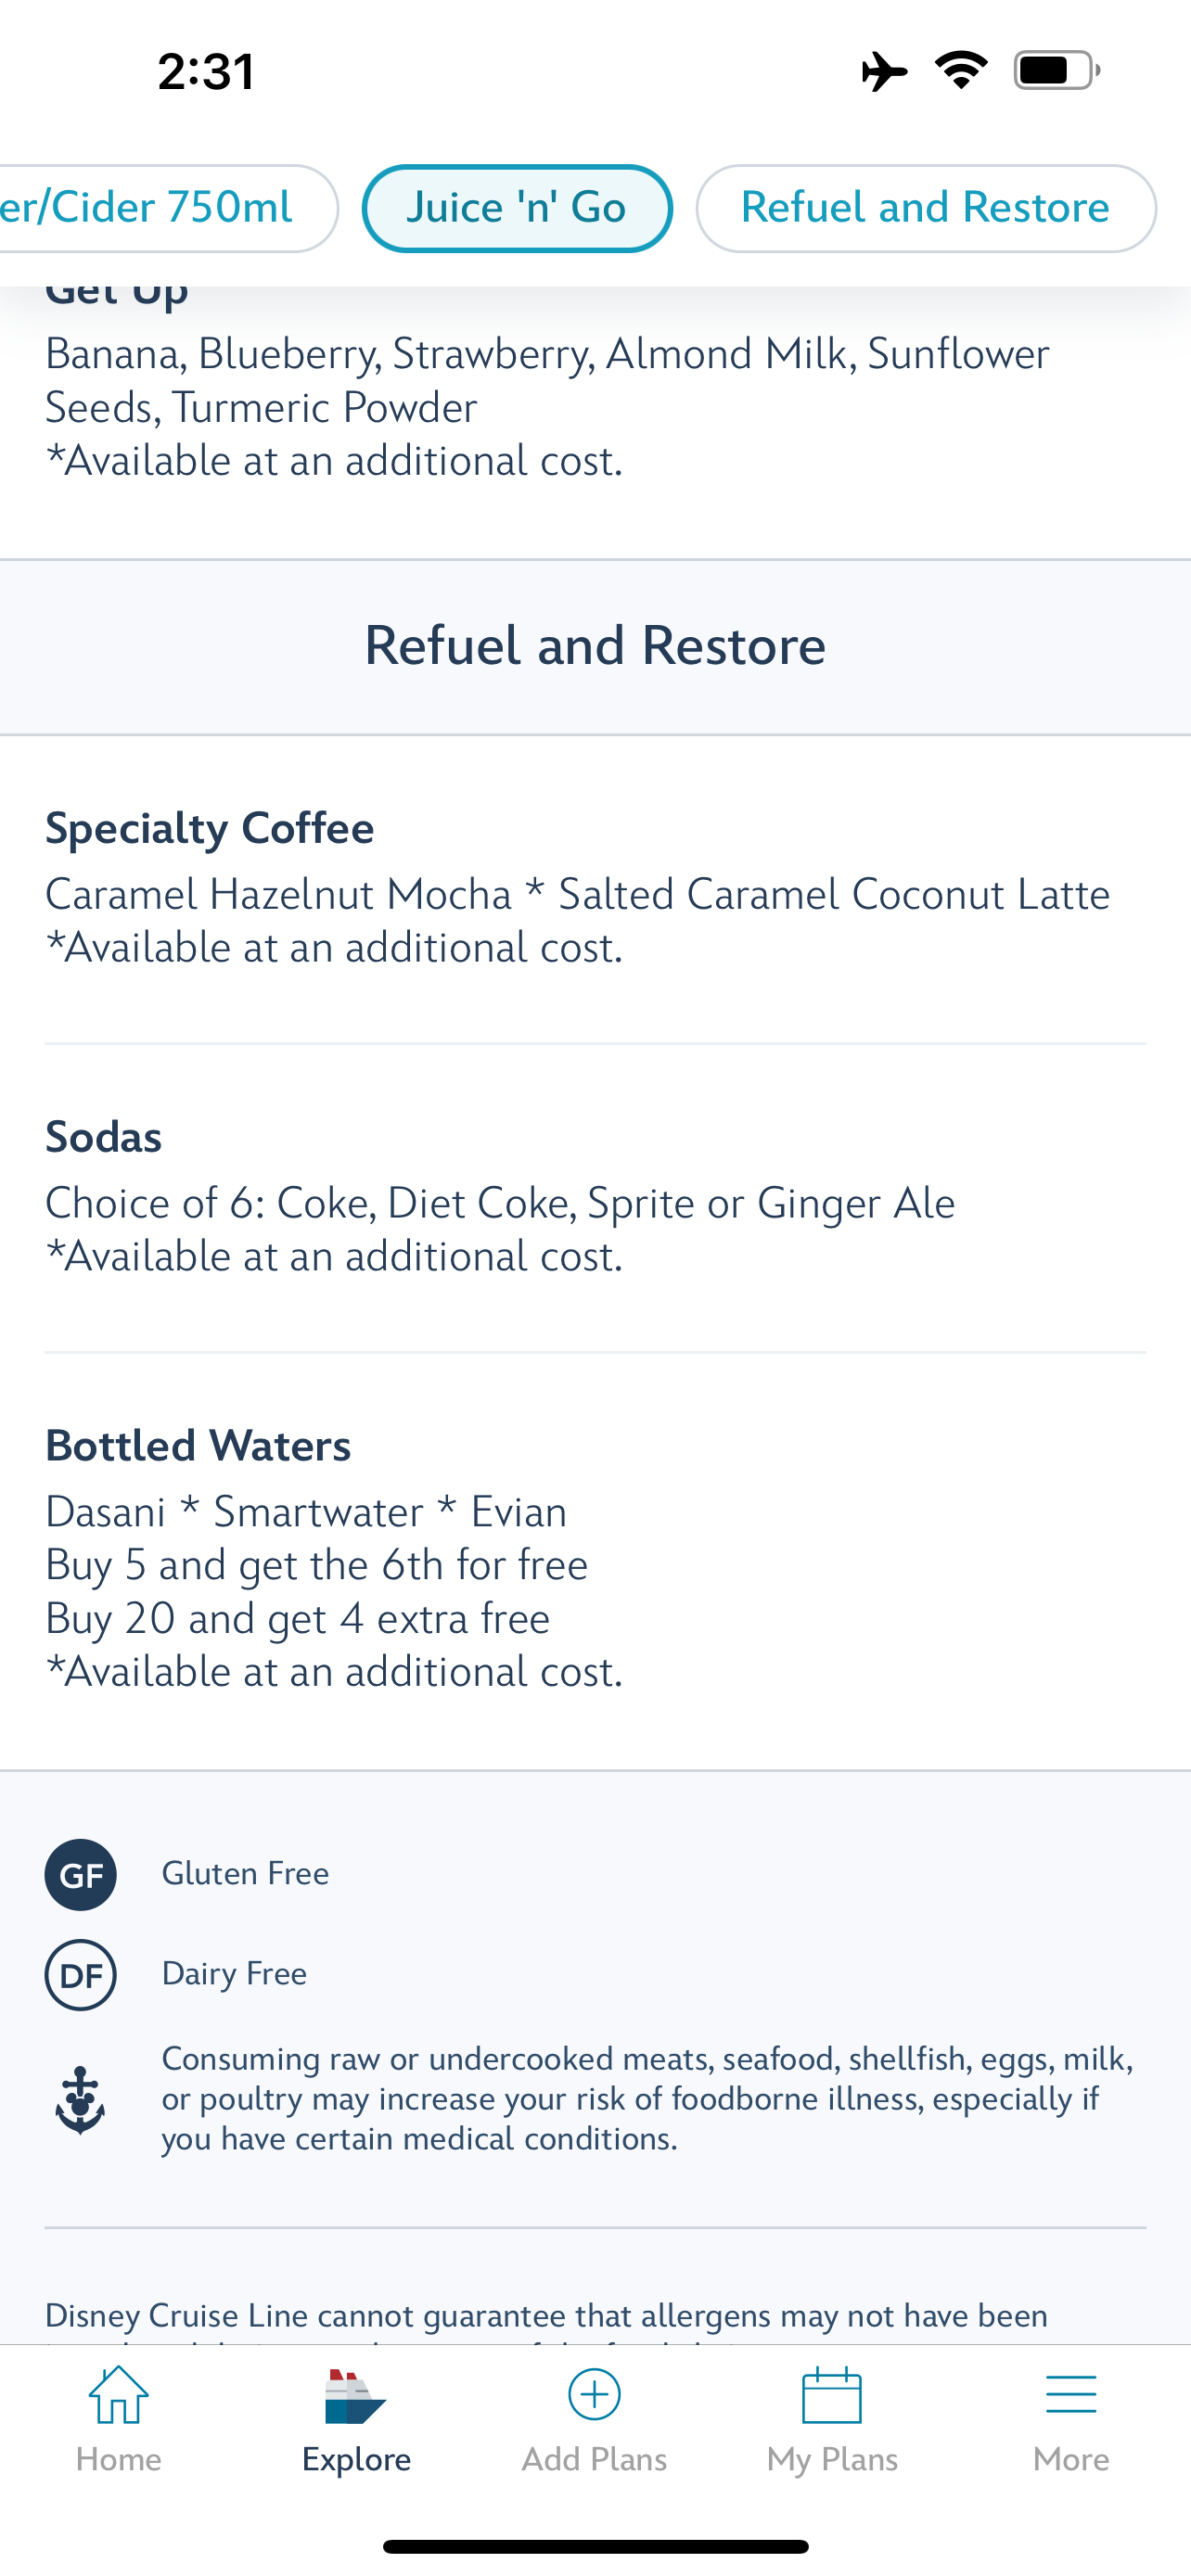Tap the Dairy Free legend label

234,1974
